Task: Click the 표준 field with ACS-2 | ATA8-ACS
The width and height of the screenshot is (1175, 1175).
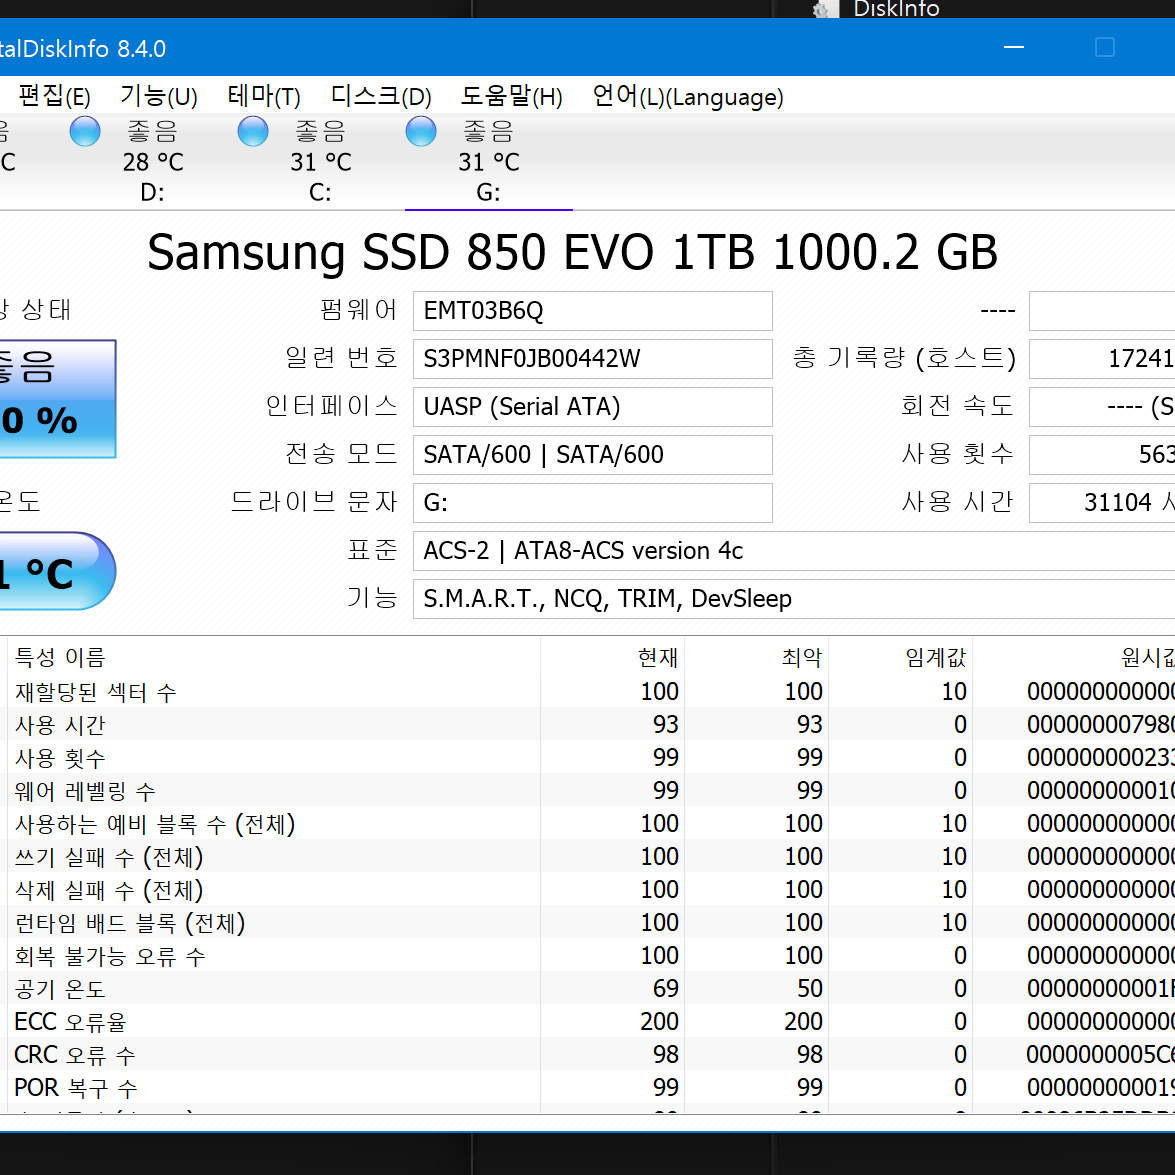Action: [x=794, y=551]
